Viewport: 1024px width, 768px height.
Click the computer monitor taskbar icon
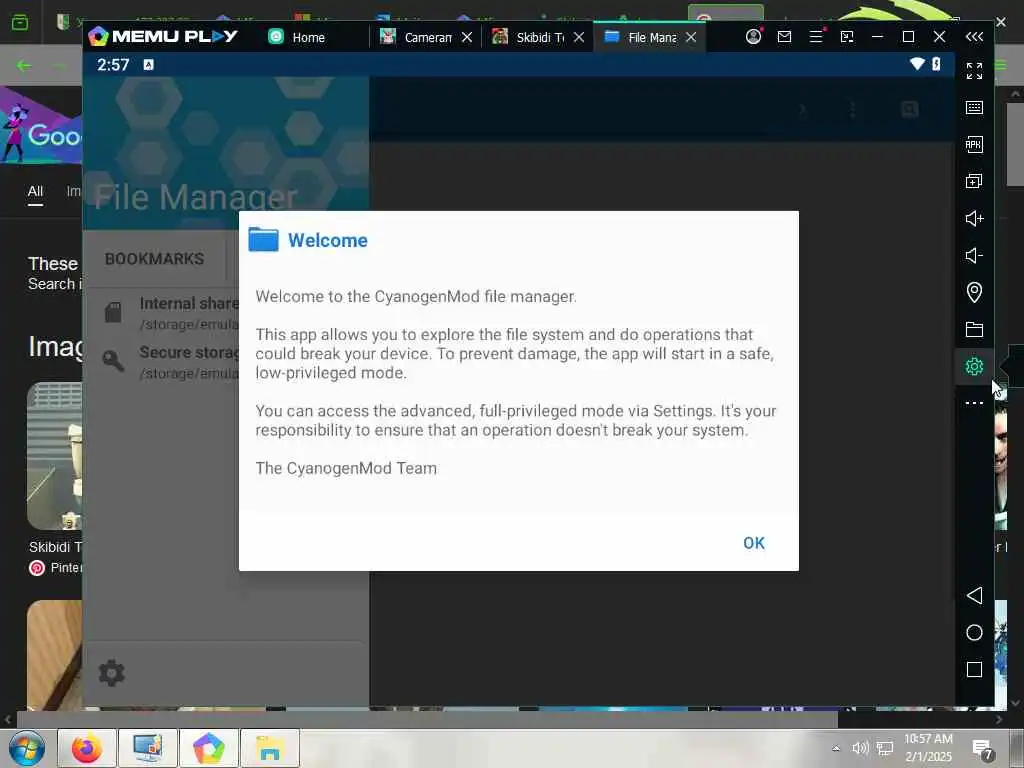pyautogui.click(x=148, y=748)
